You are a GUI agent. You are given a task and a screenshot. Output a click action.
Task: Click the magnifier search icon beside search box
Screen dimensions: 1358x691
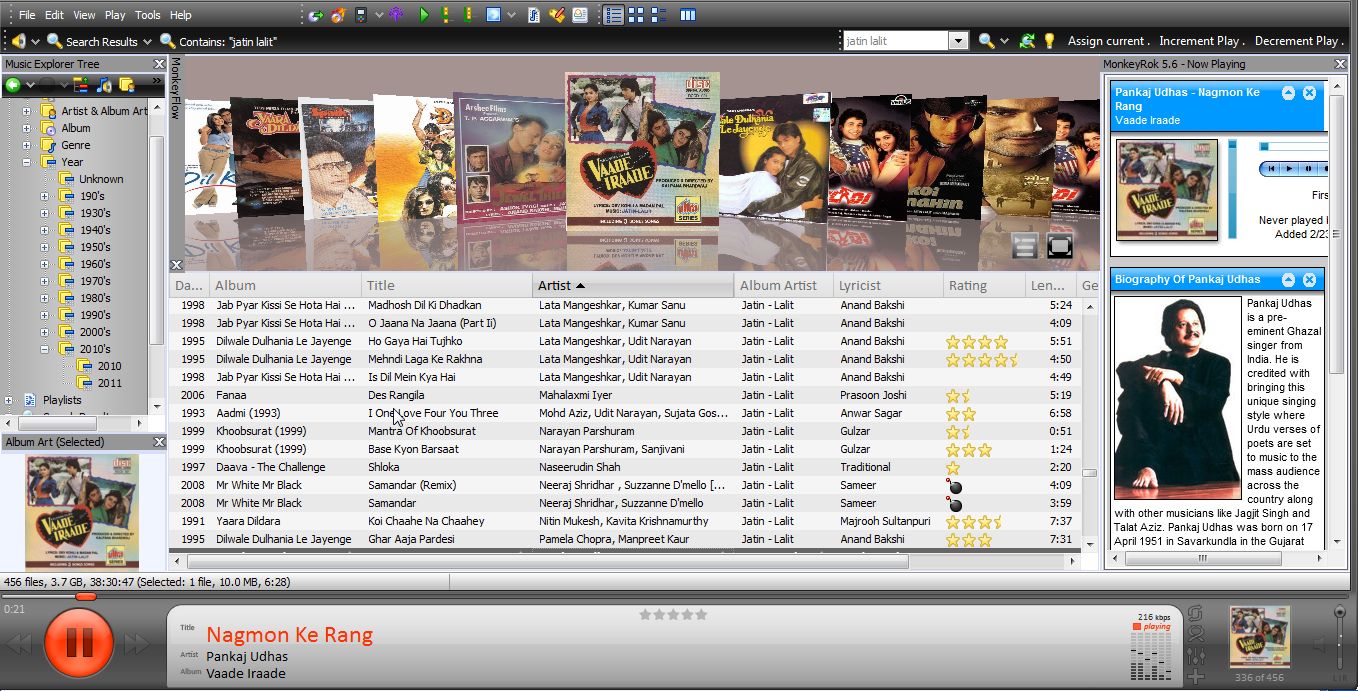point(986,41)
